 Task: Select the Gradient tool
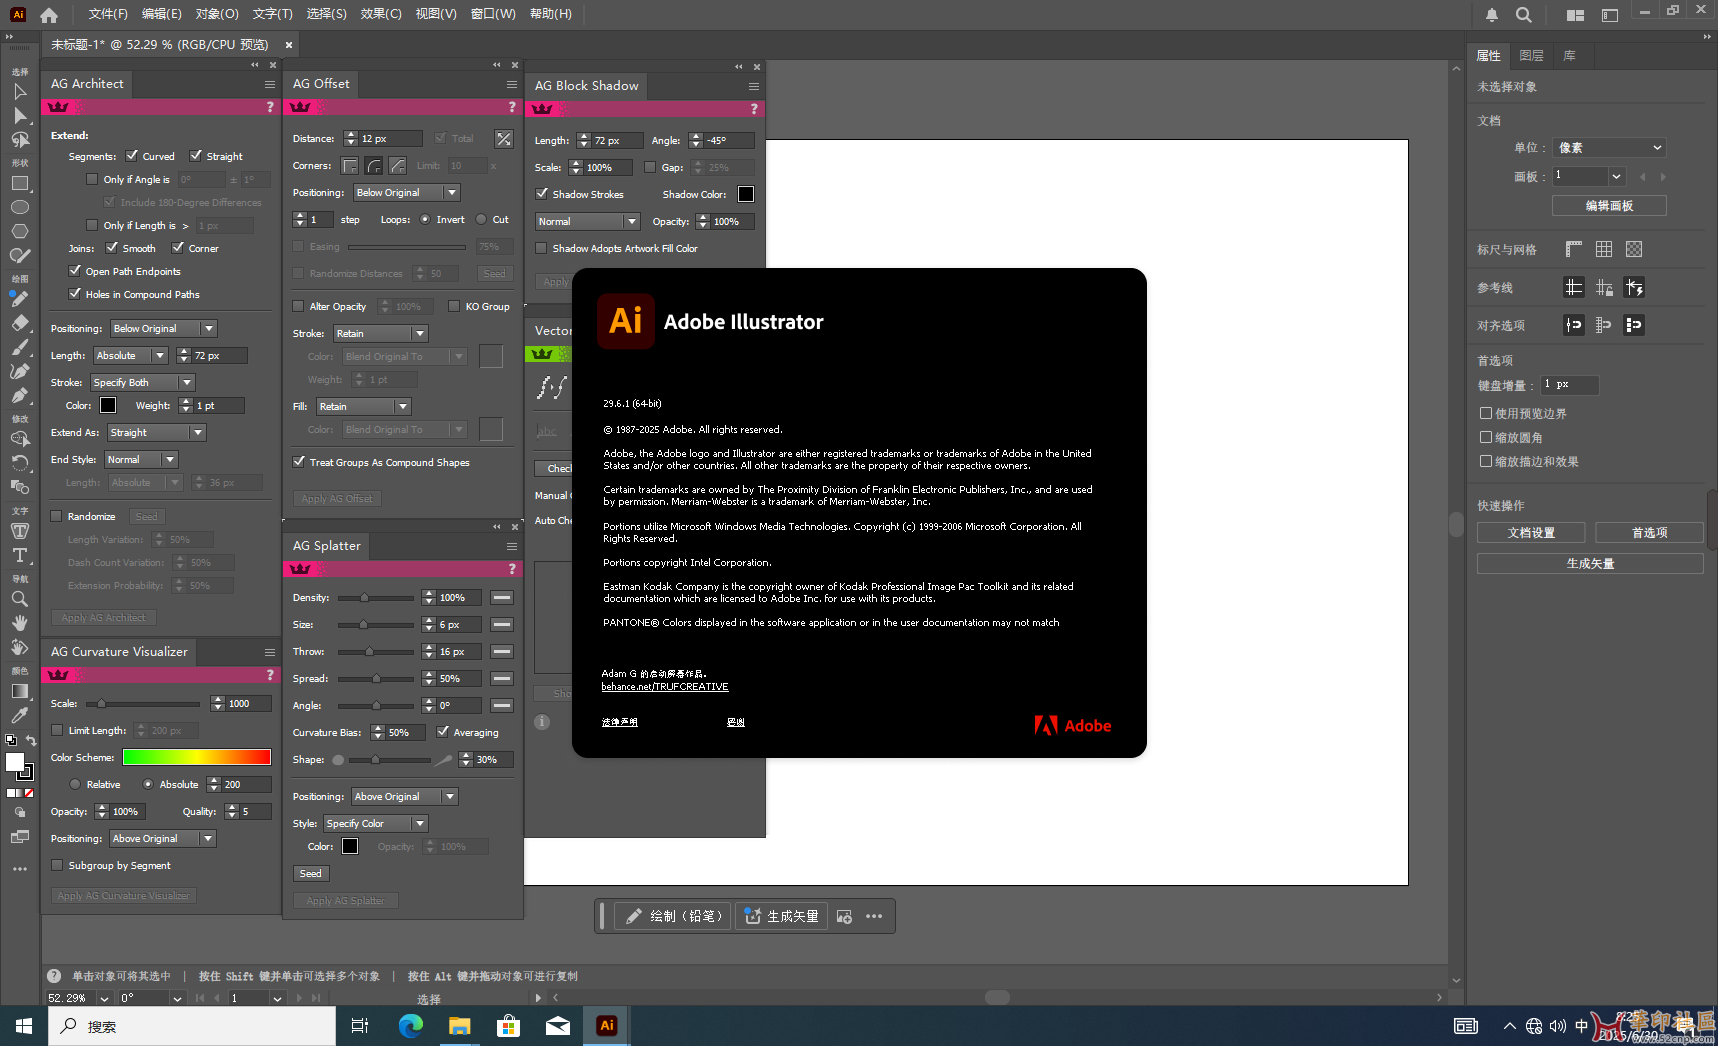pyautogui.click(x=19, y=691)
